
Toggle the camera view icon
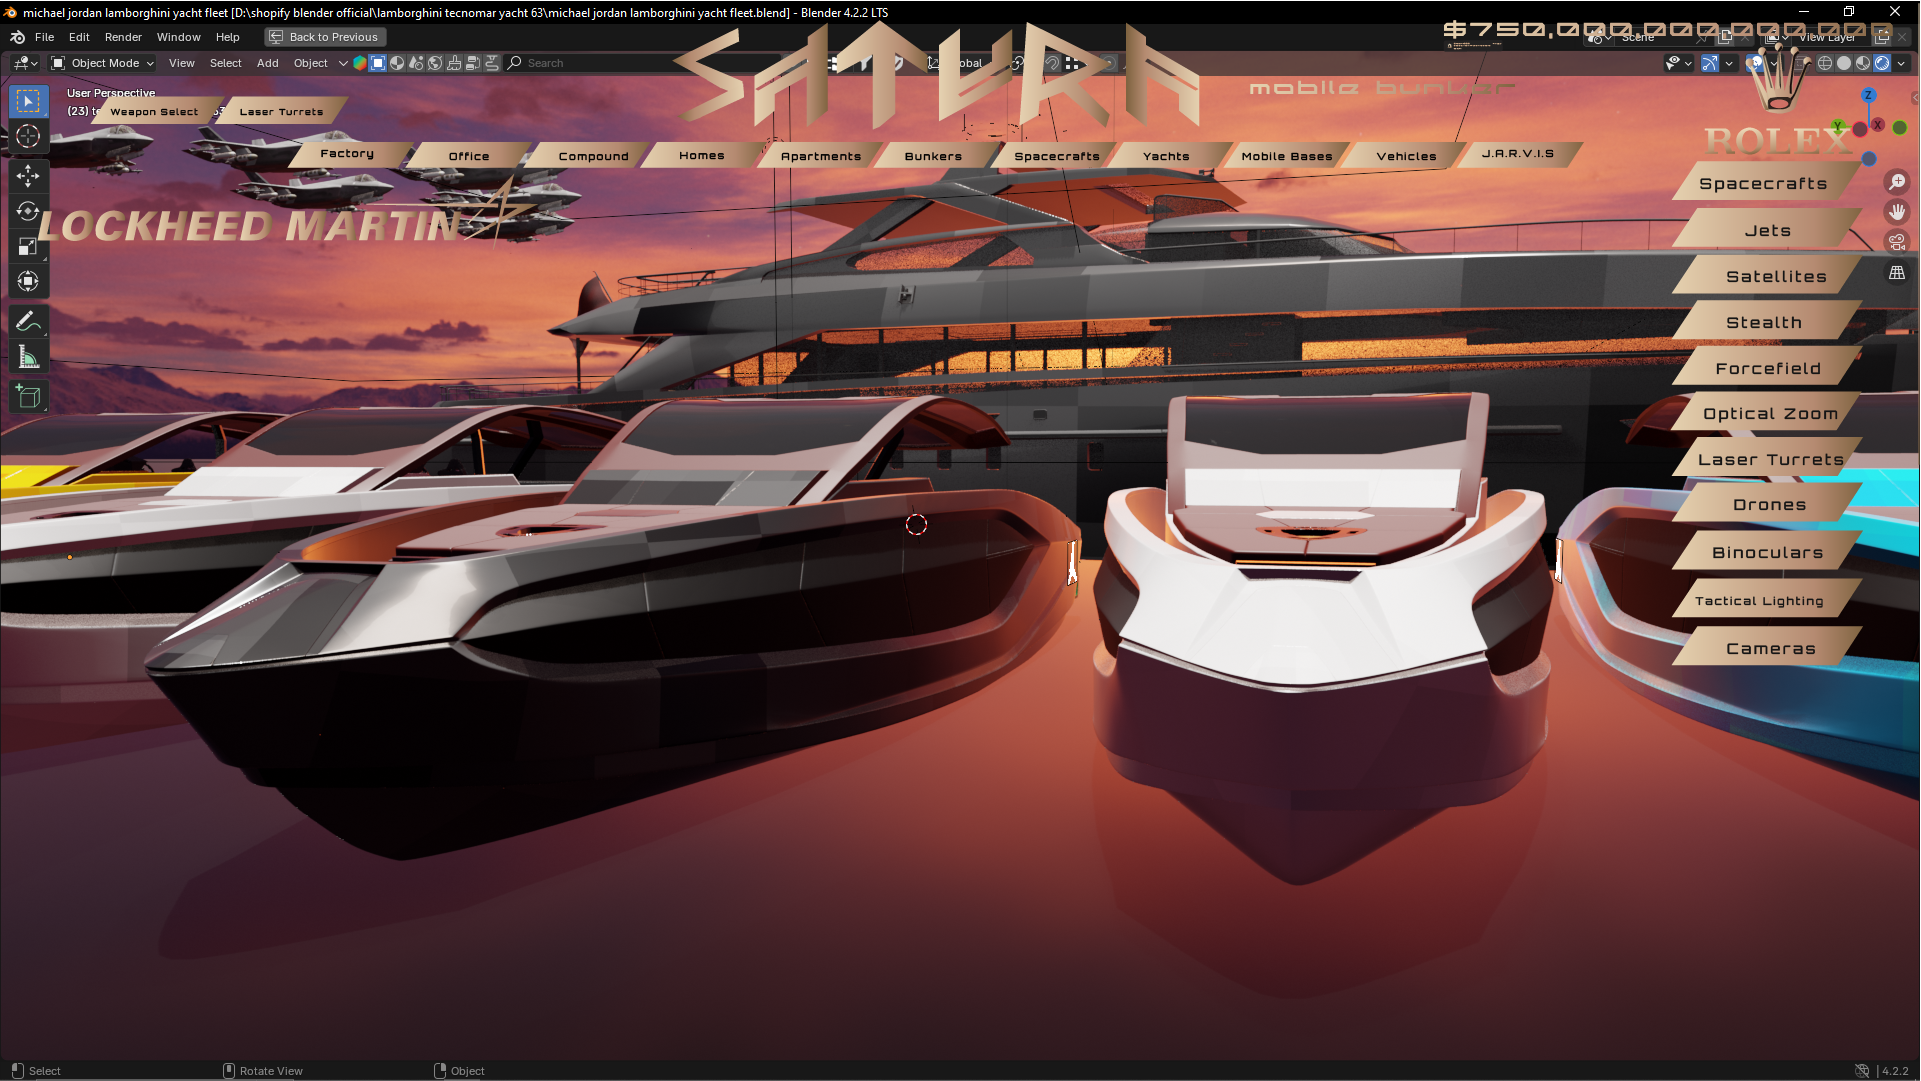tap(1896, 242)
